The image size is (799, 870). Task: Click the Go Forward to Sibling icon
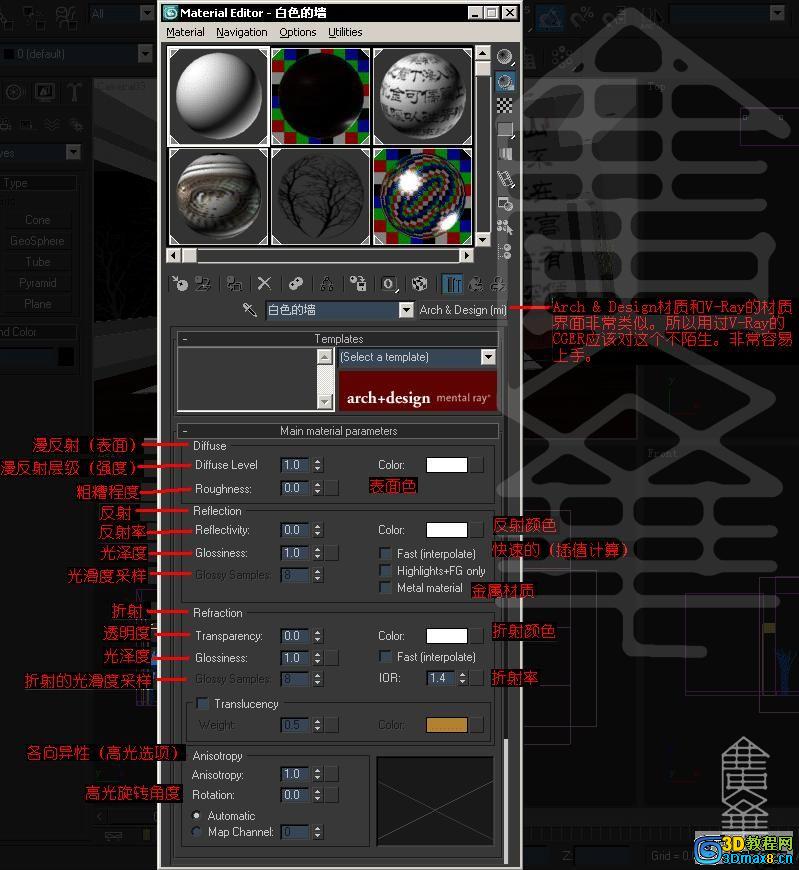pos(497,284)
